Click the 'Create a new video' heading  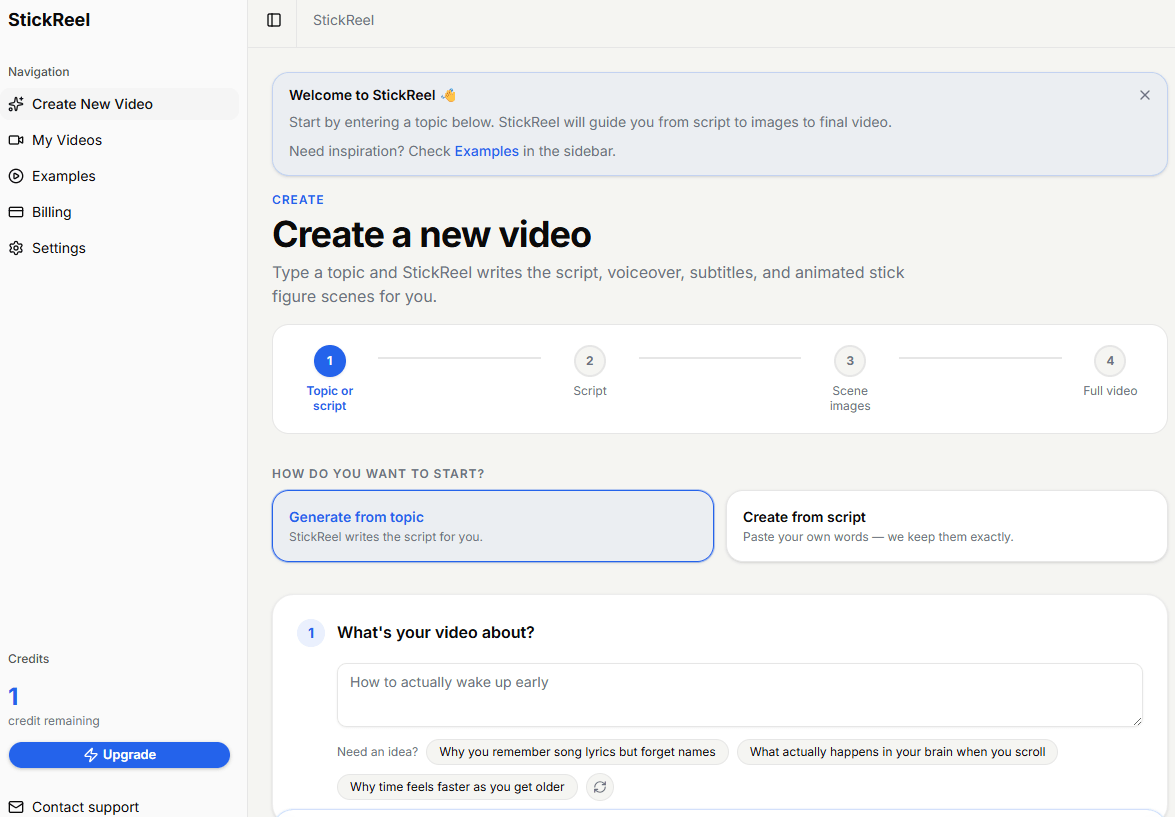432,235
